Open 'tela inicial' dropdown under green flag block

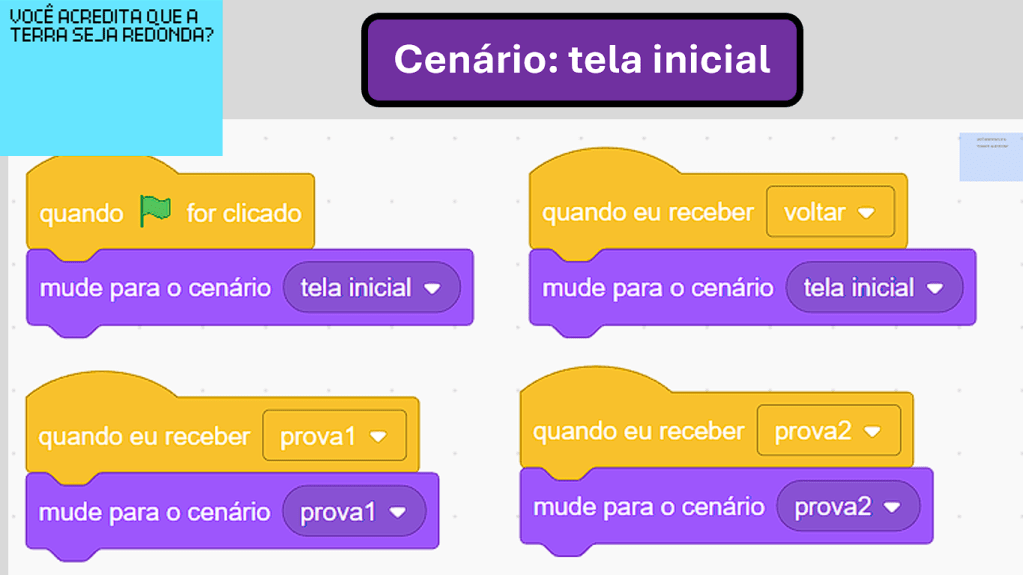pos(431,288)
